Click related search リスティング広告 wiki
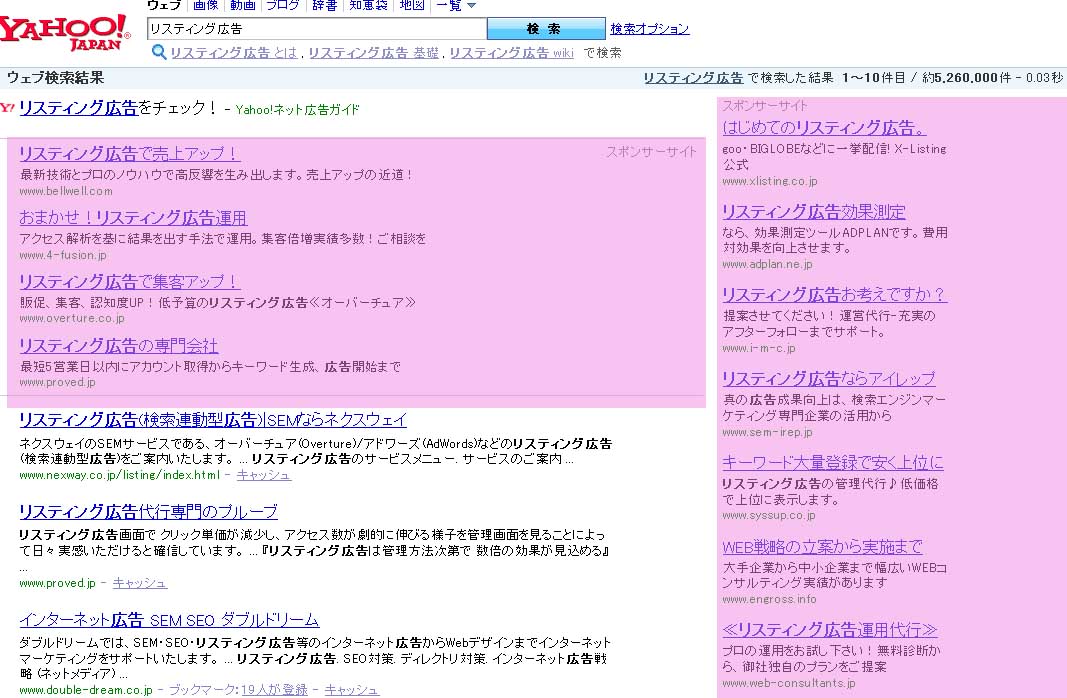The width and height of the screenshot is (1067, 698). pos(512,52)
